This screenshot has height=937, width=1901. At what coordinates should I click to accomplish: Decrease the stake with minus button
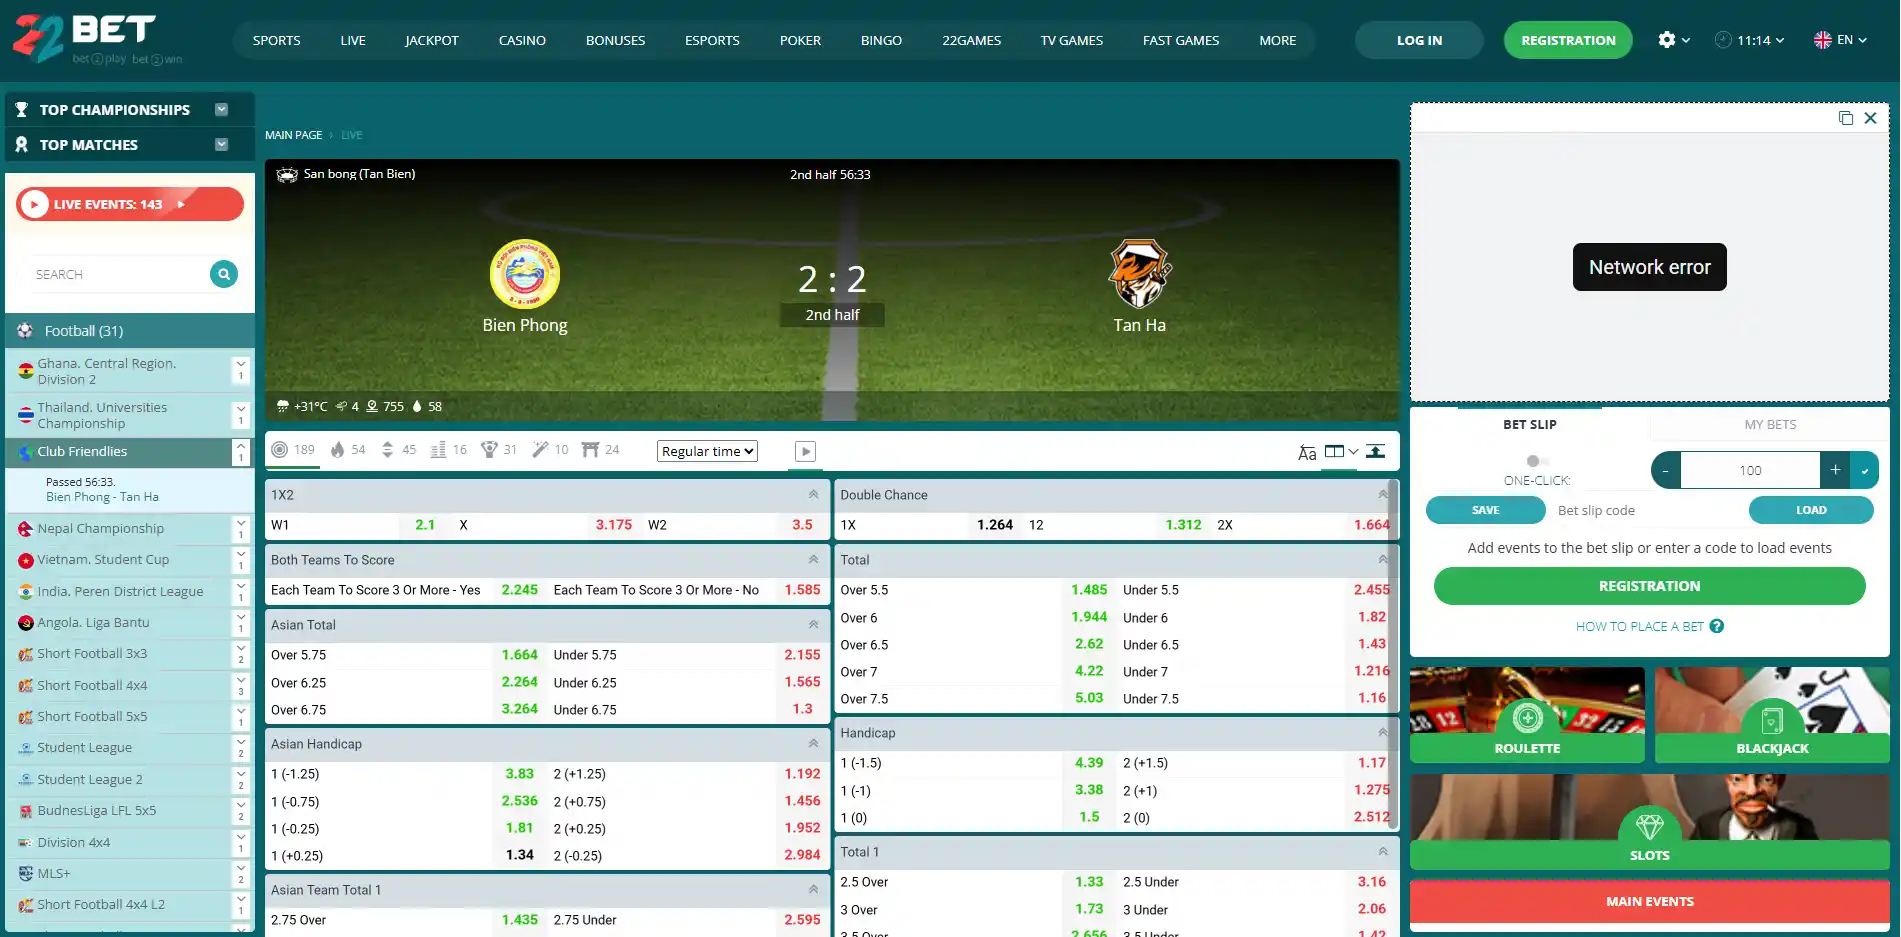[x=1666, y=470]
